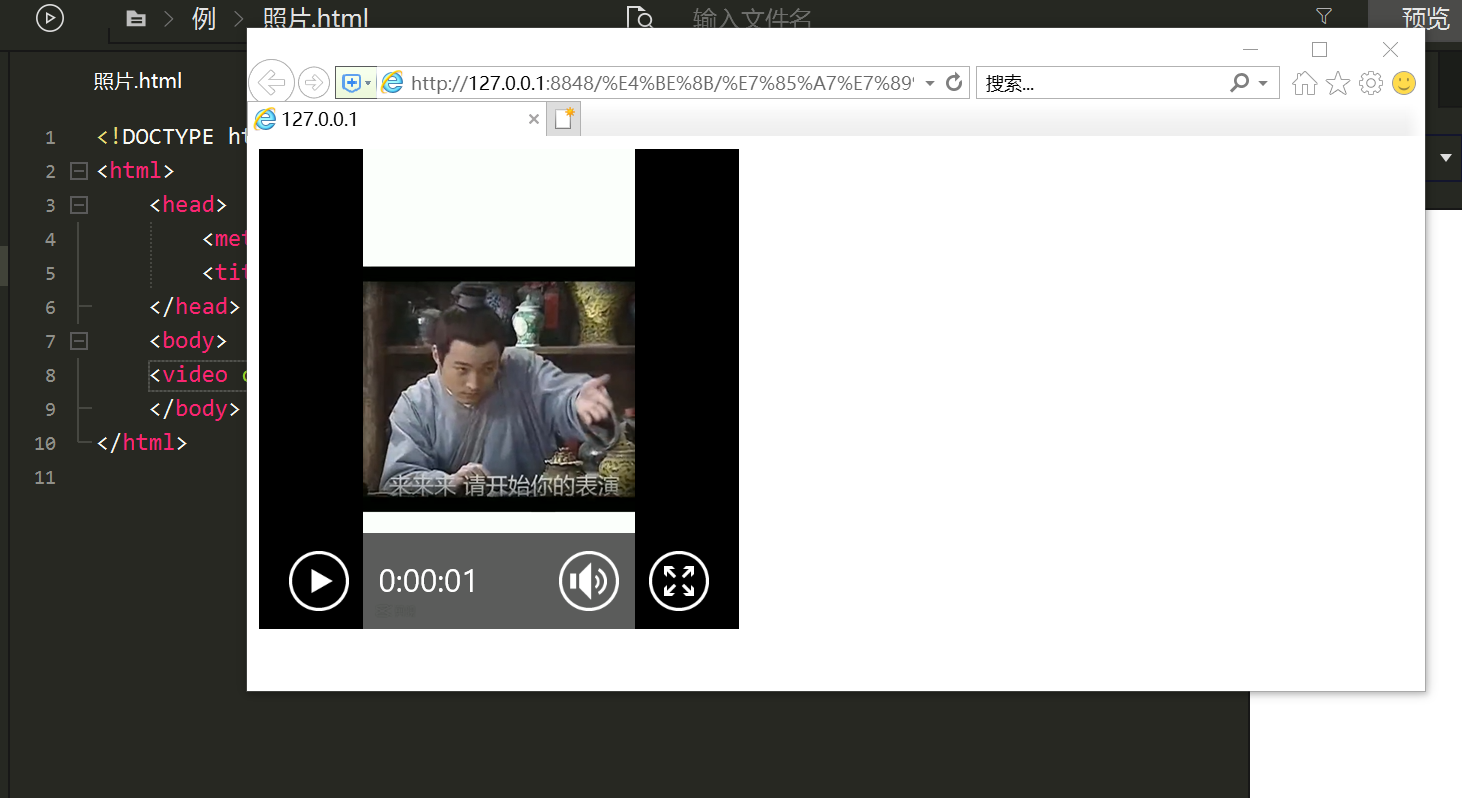Image resolution: width=1462 pixels, height=798 pixels.
Task: Open the browser home page icon
Action: click(1304, 83)
